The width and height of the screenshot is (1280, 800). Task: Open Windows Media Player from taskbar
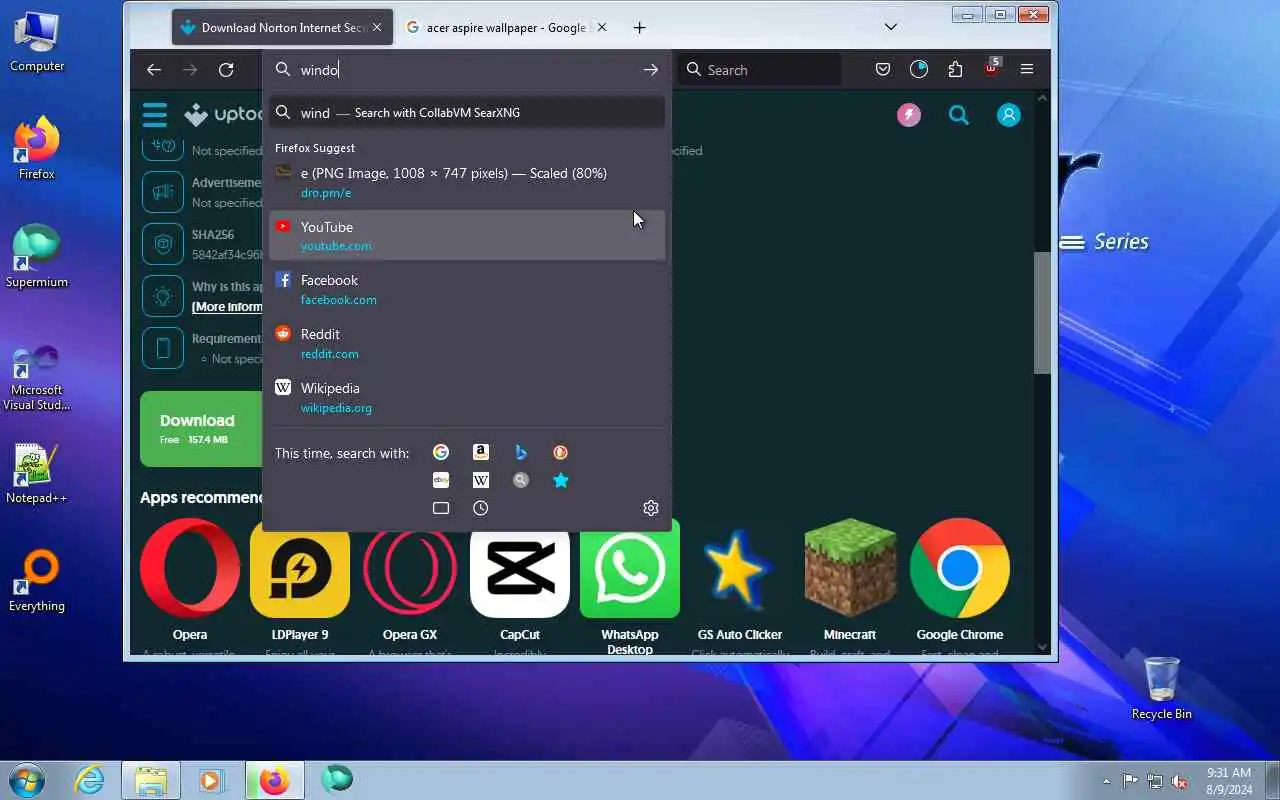click(x=212, y=780)
